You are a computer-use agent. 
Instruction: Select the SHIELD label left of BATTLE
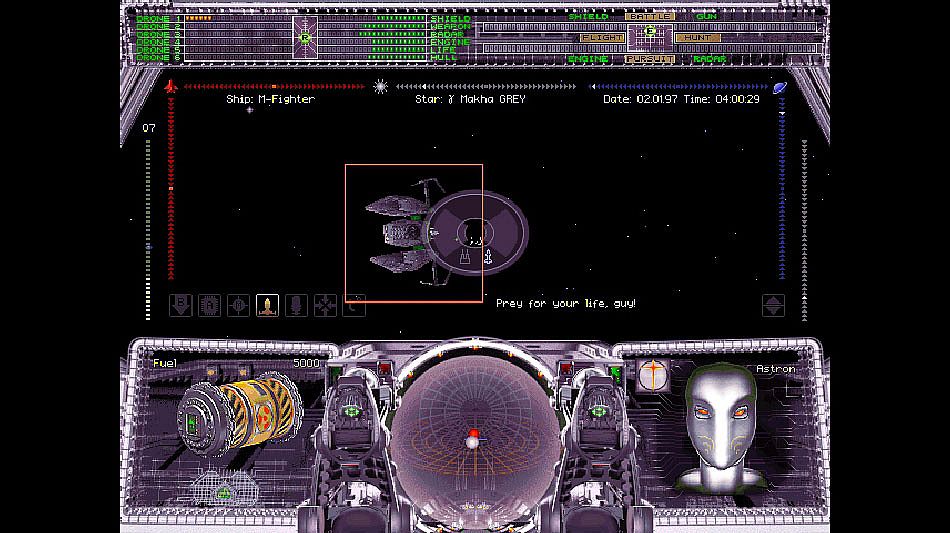(588, 16)
